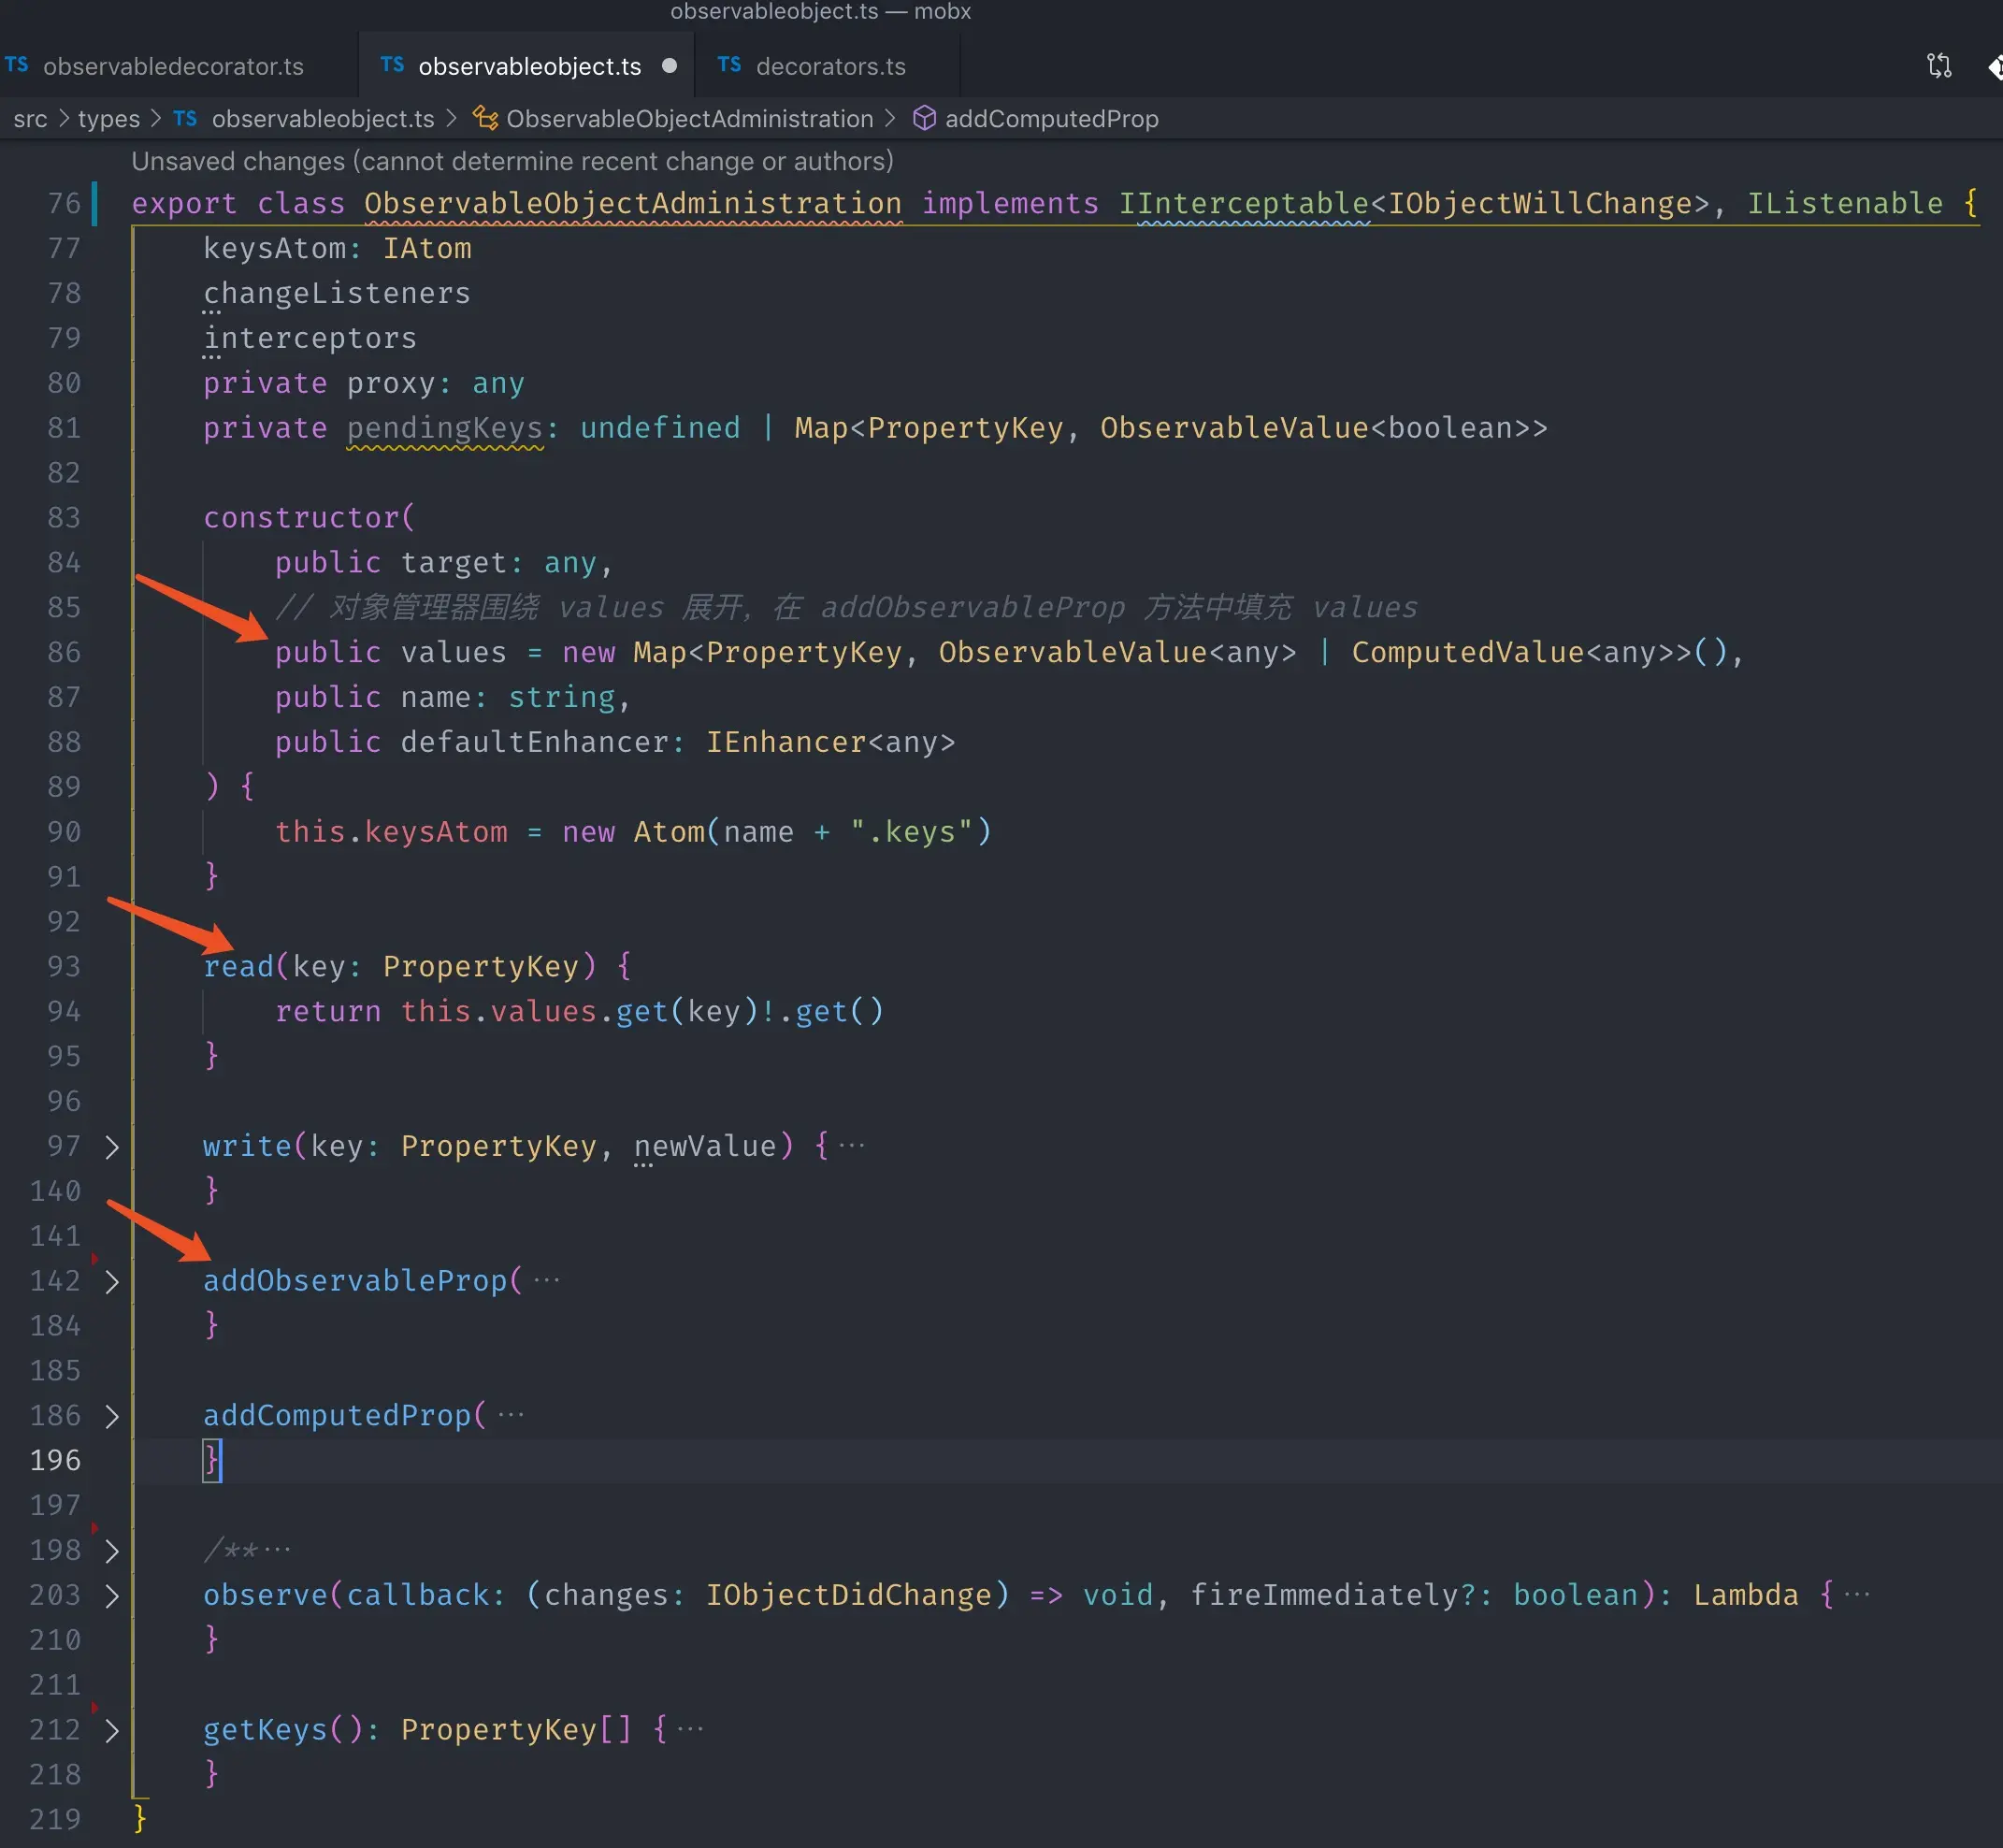Expand the folded observe method on line 203
This screenshot has width=2003, height=1848.
pyautogui.click(x=111, y=1597)
